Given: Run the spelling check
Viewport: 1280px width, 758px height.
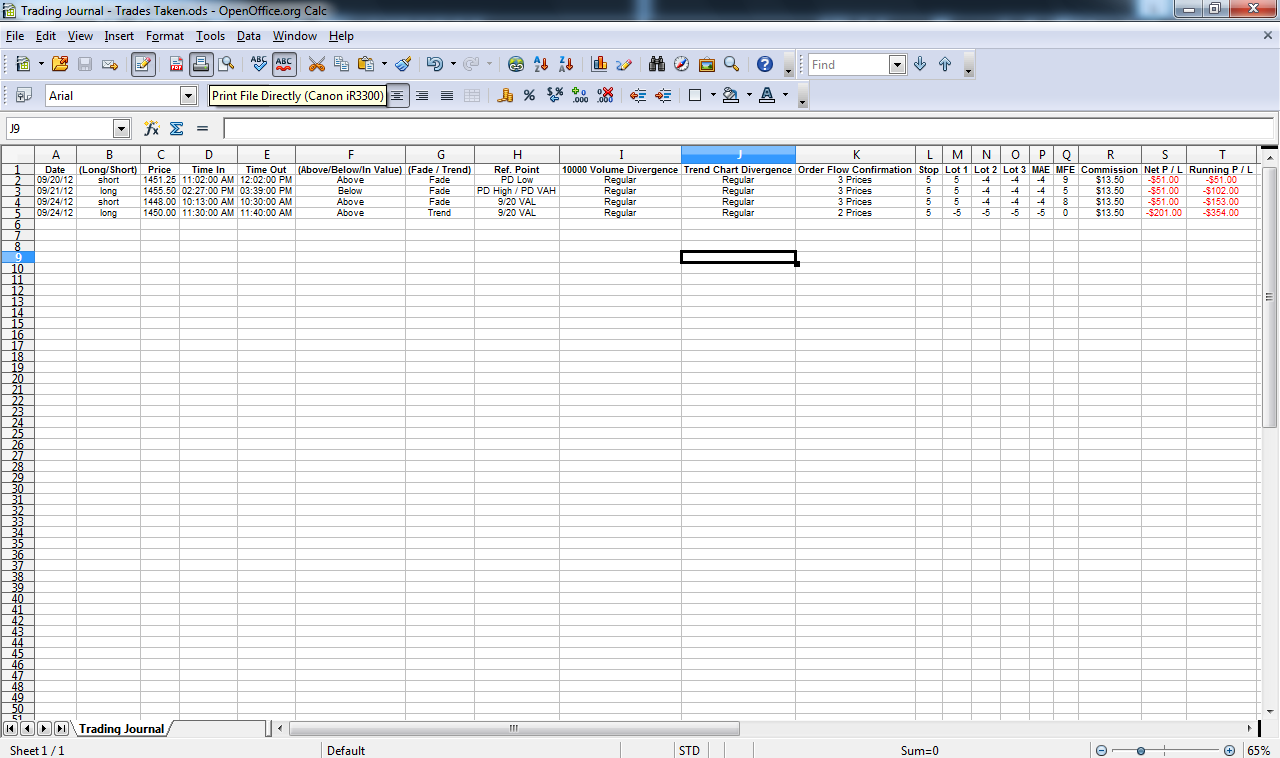Looking at the screenshot, I should (x=259, y=64).
